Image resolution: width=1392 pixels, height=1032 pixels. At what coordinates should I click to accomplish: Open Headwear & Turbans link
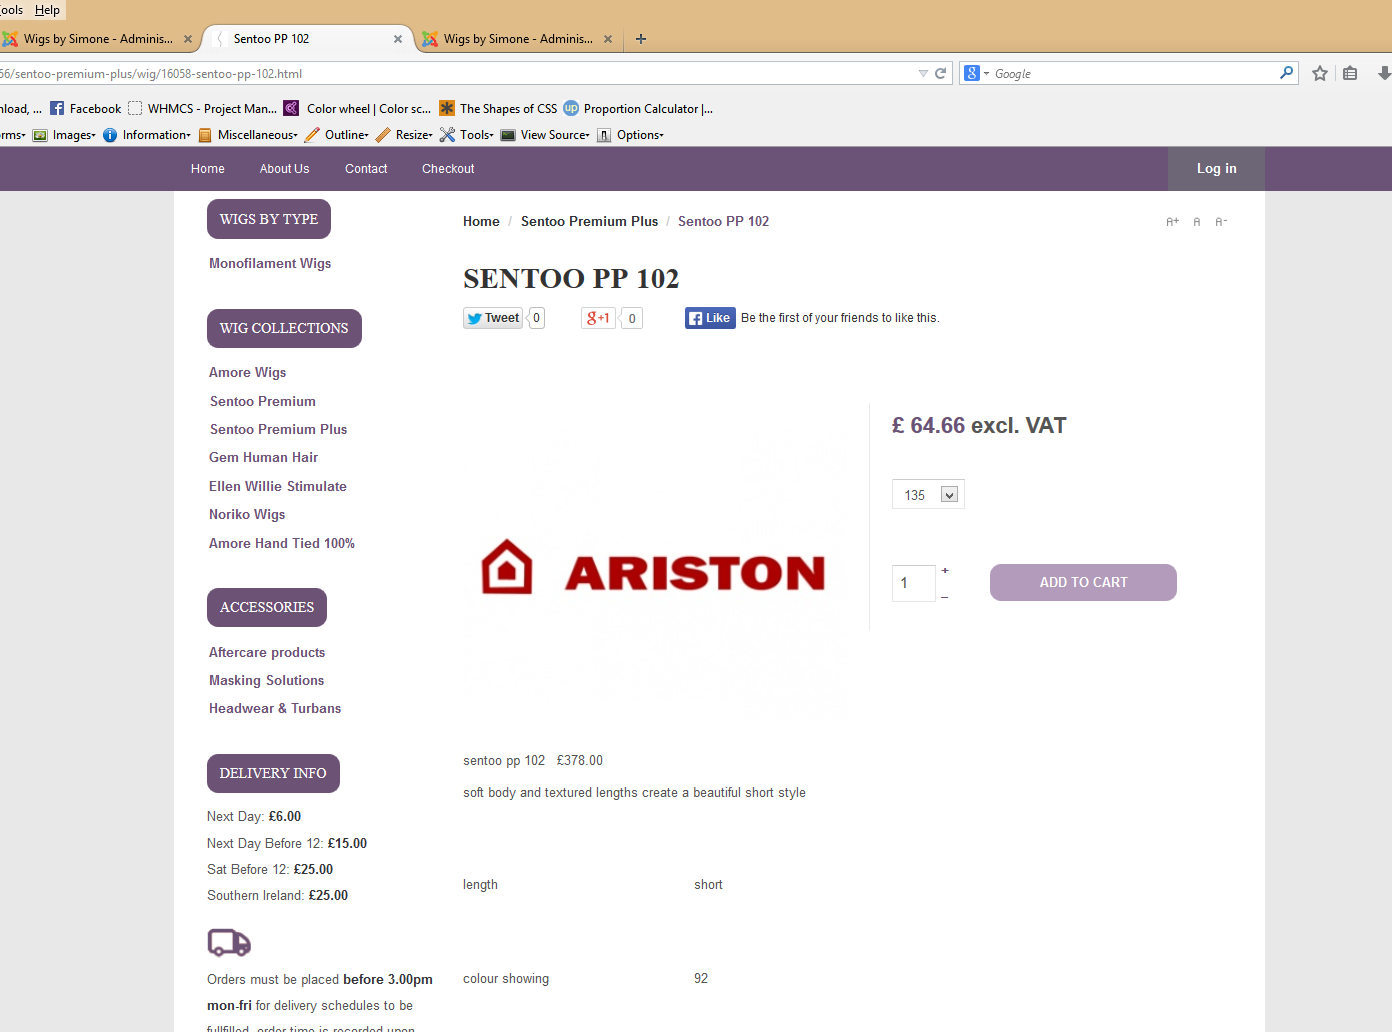click(x=275, y=708)
